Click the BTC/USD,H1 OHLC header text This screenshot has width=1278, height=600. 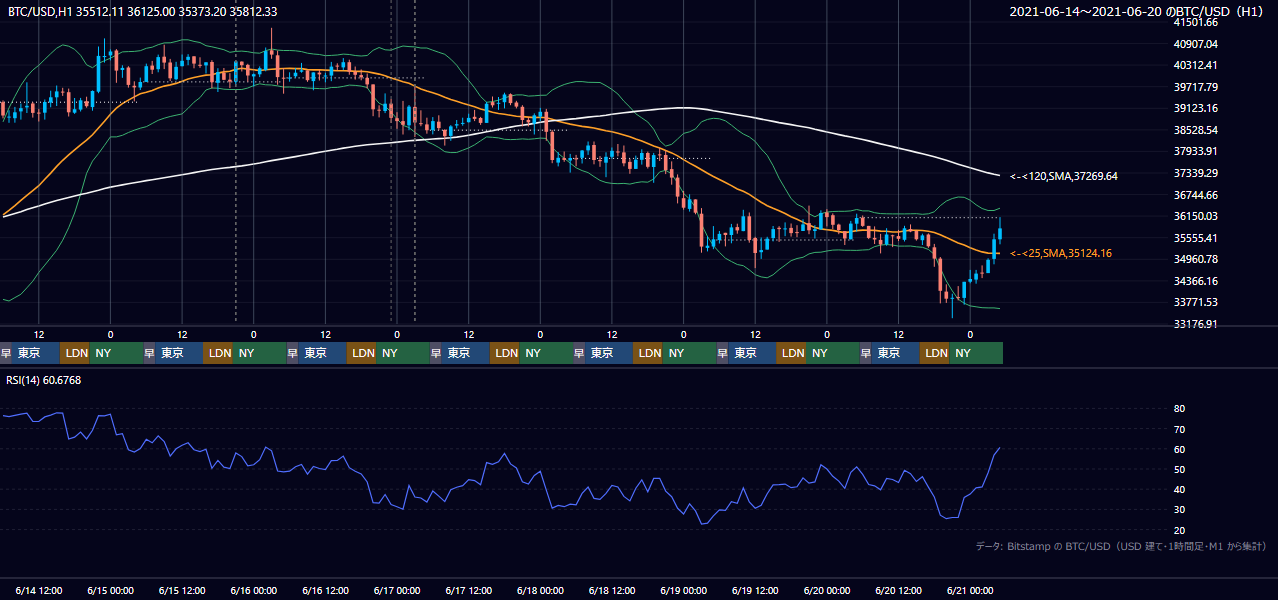(x=142, y=12)
